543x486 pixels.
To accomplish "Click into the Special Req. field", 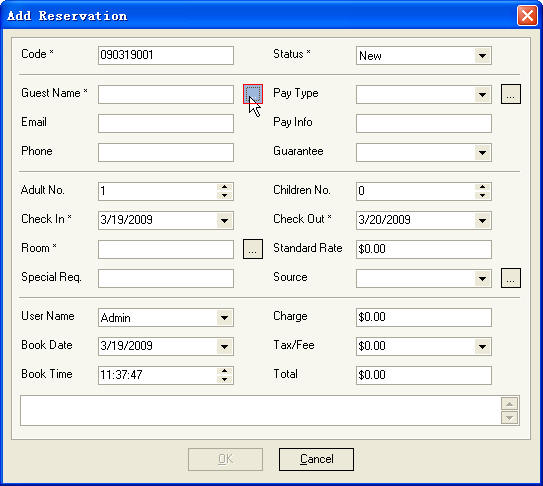I will click(x=166, y=279).
